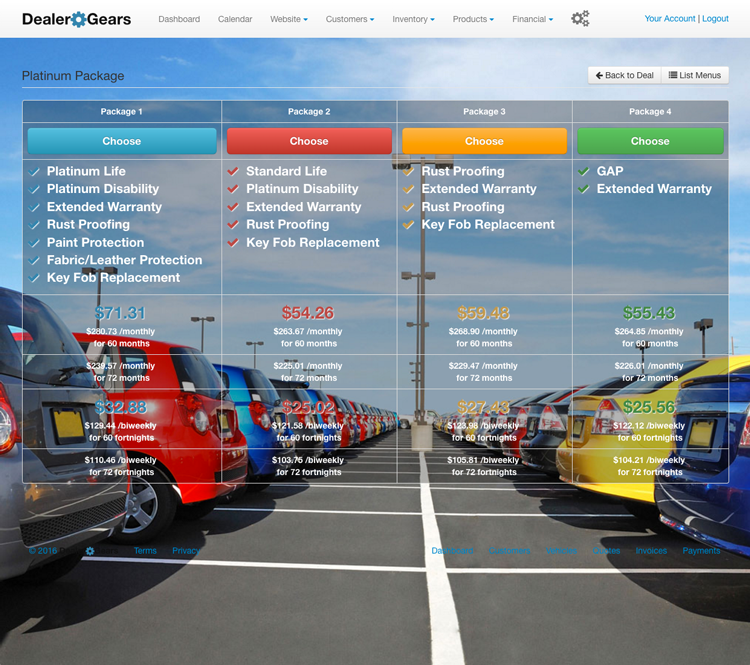Click the $32.88 biweekly price

point(121,407)
